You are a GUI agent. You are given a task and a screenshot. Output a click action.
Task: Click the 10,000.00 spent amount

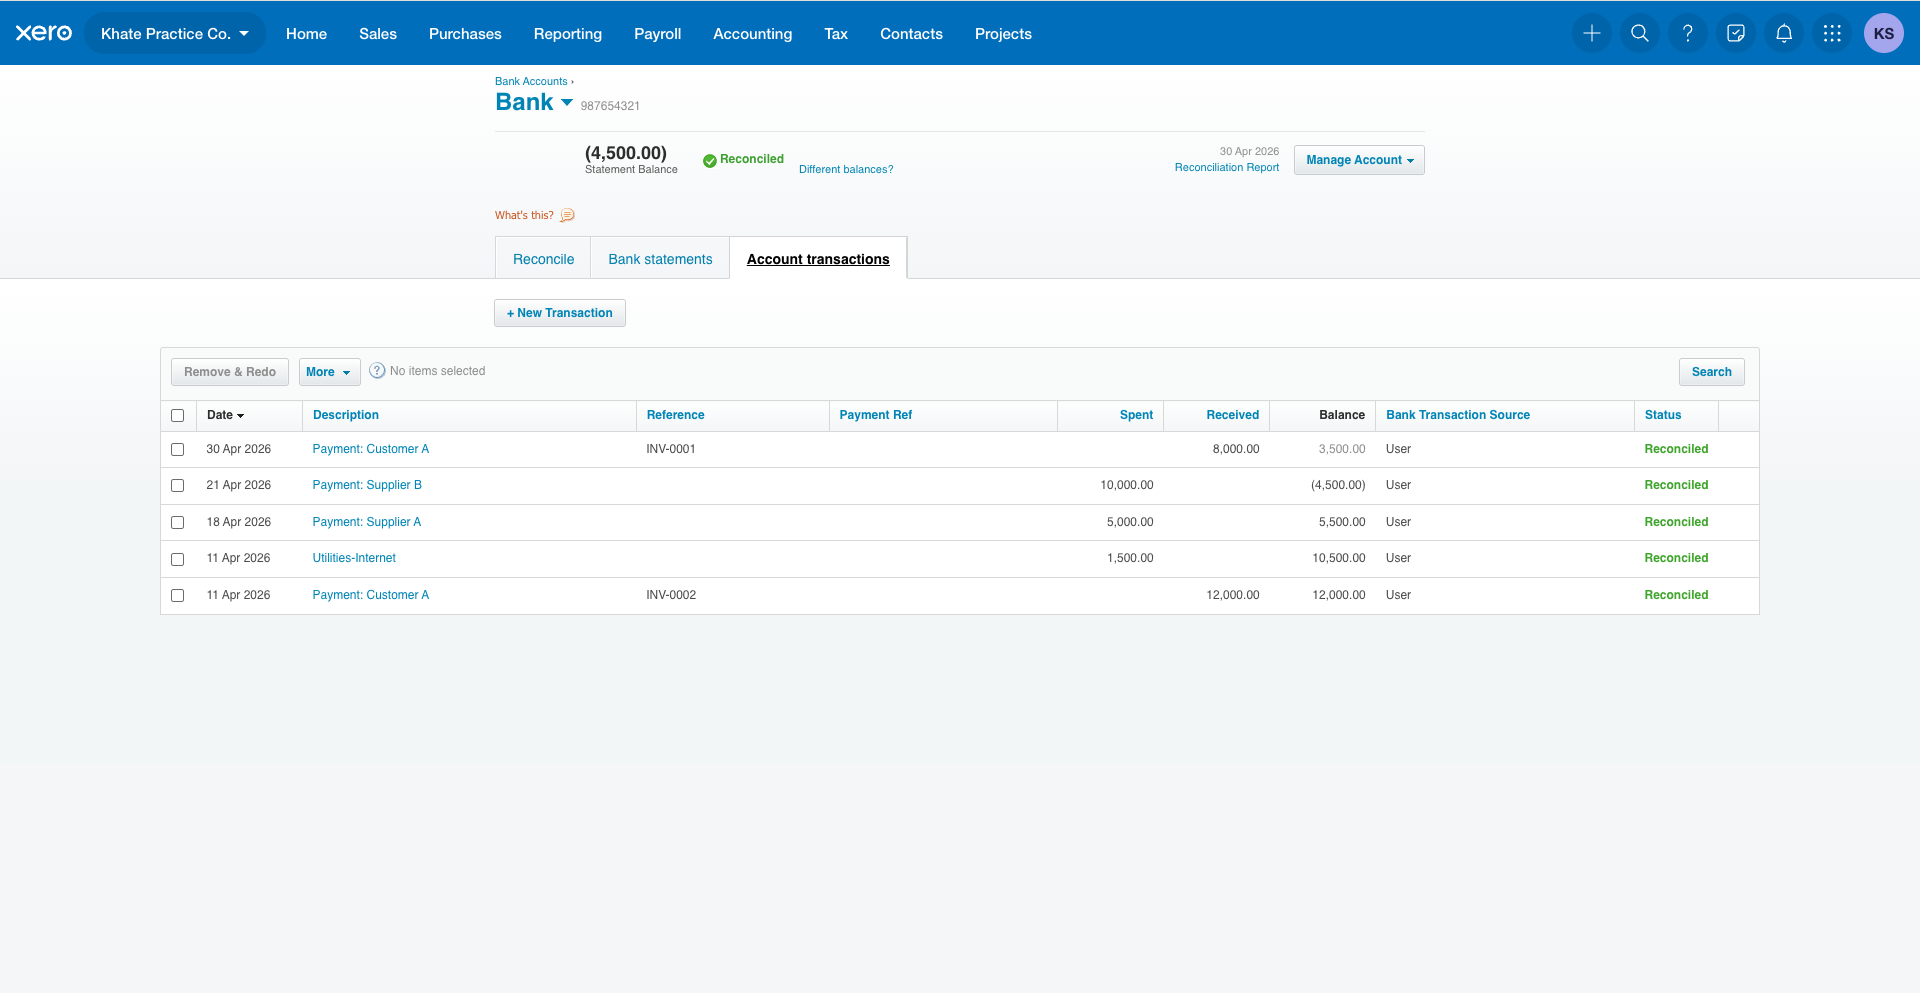tap(1127, 485)
